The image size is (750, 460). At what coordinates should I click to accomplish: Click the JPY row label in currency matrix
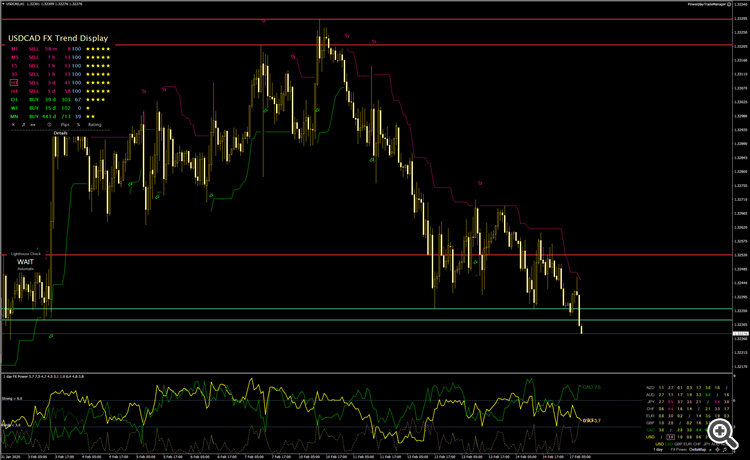tap(651, 402)
